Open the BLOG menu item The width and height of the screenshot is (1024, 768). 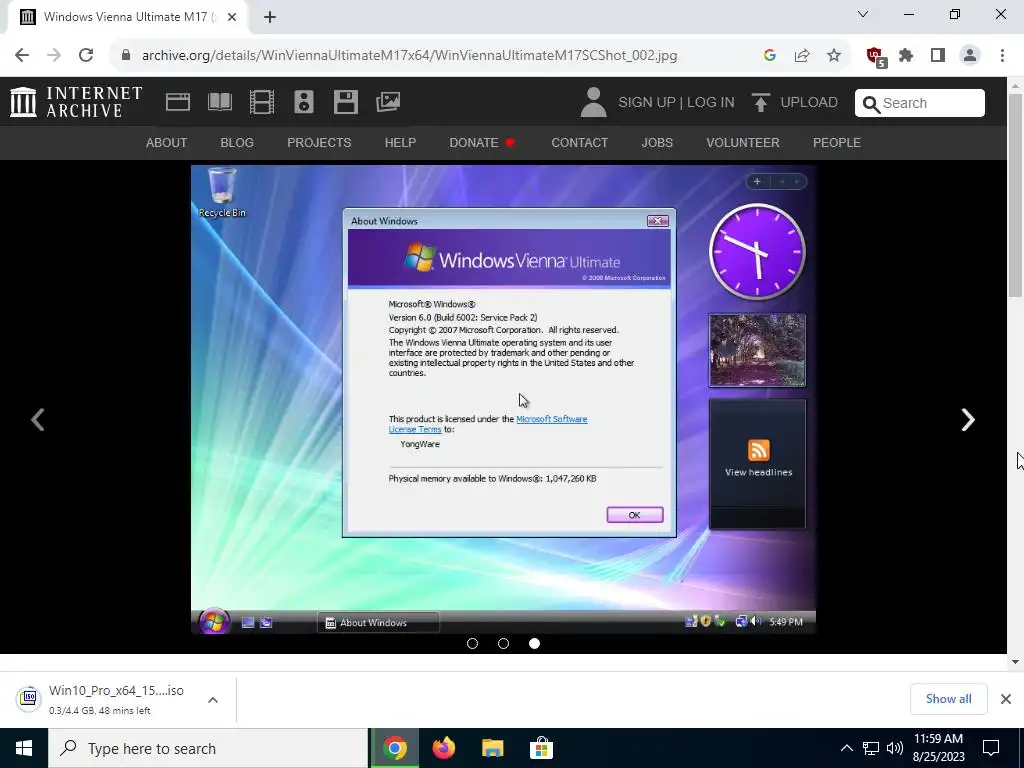[237, 142]
